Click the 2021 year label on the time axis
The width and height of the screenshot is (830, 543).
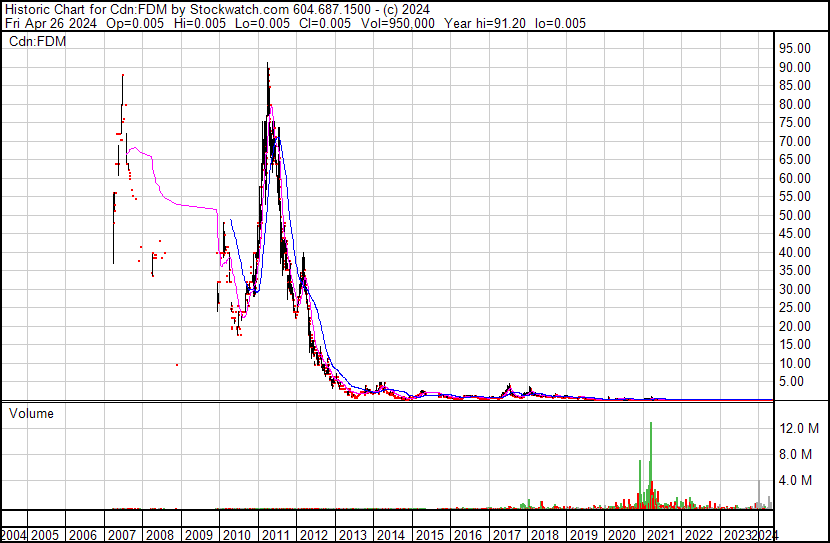[661, 535]
